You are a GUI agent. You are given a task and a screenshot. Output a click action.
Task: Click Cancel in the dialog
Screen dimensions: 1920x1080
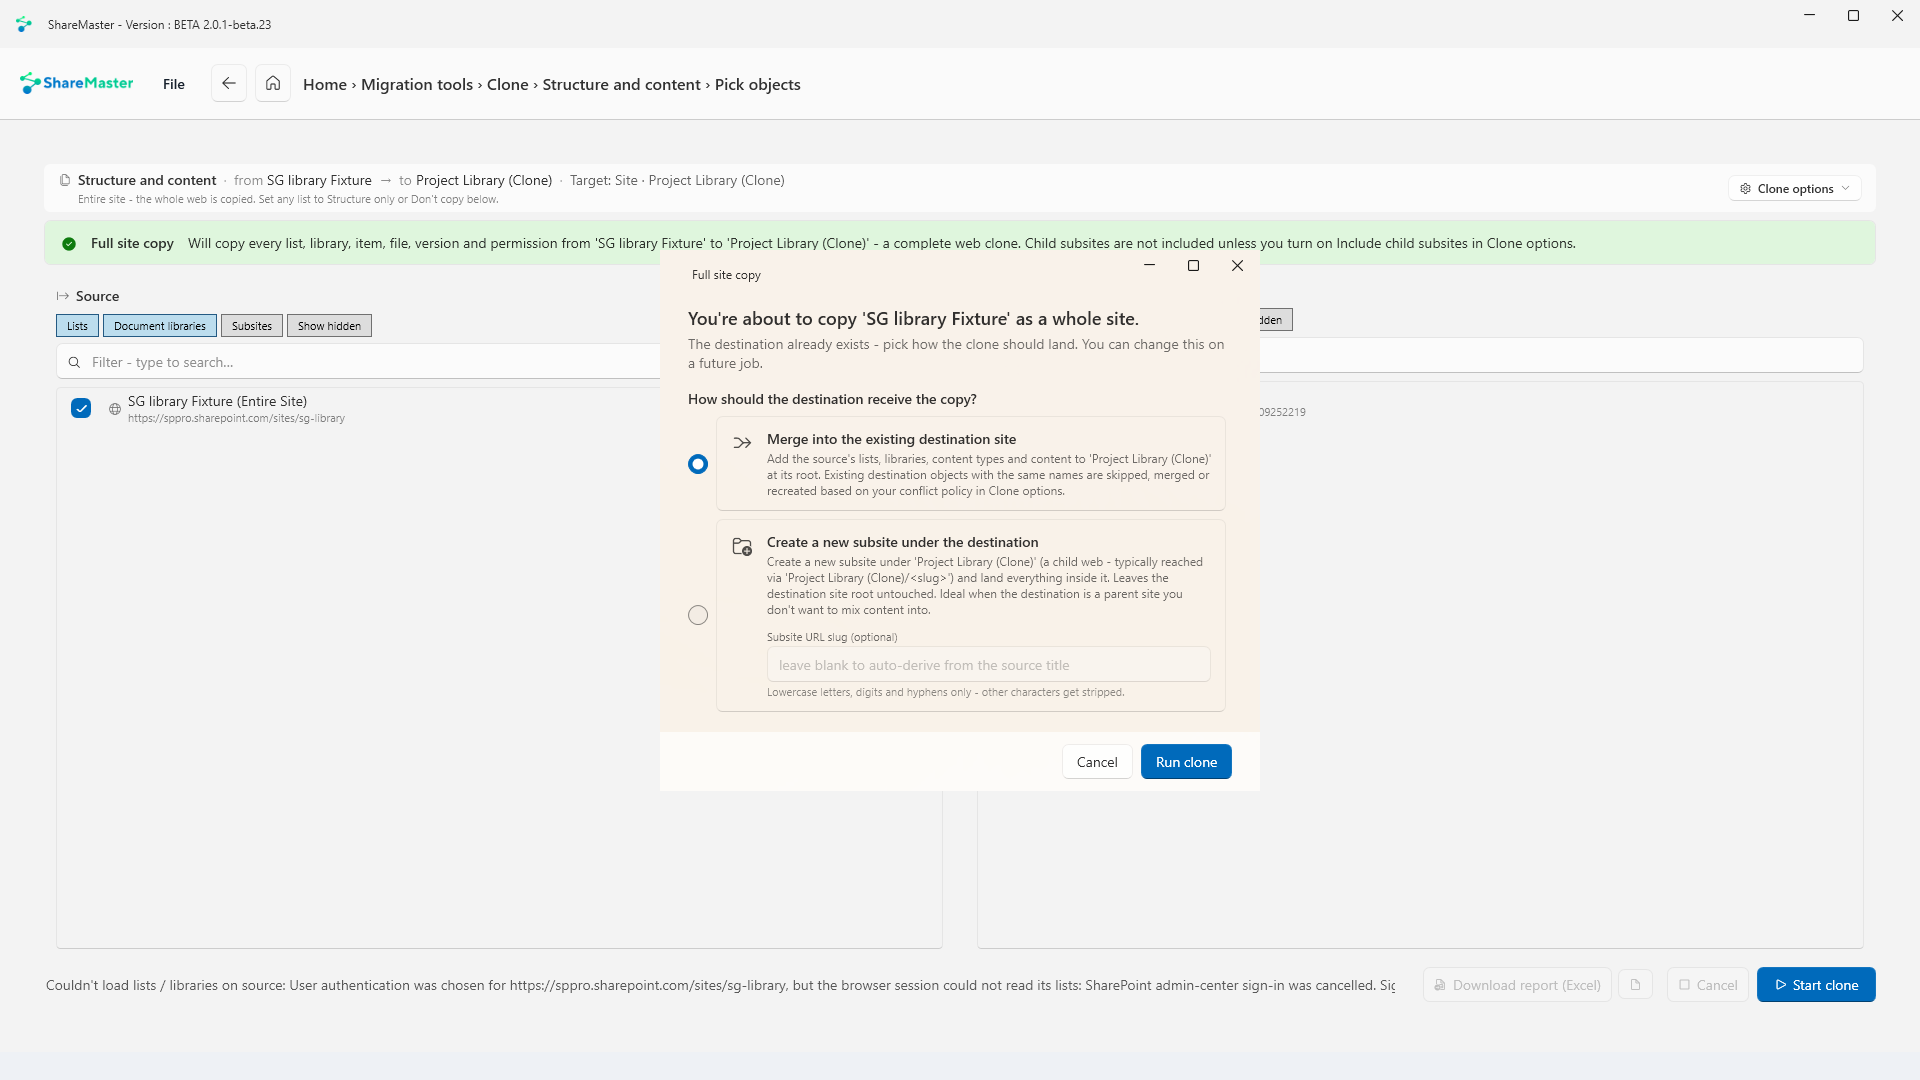pos(1097,762)
